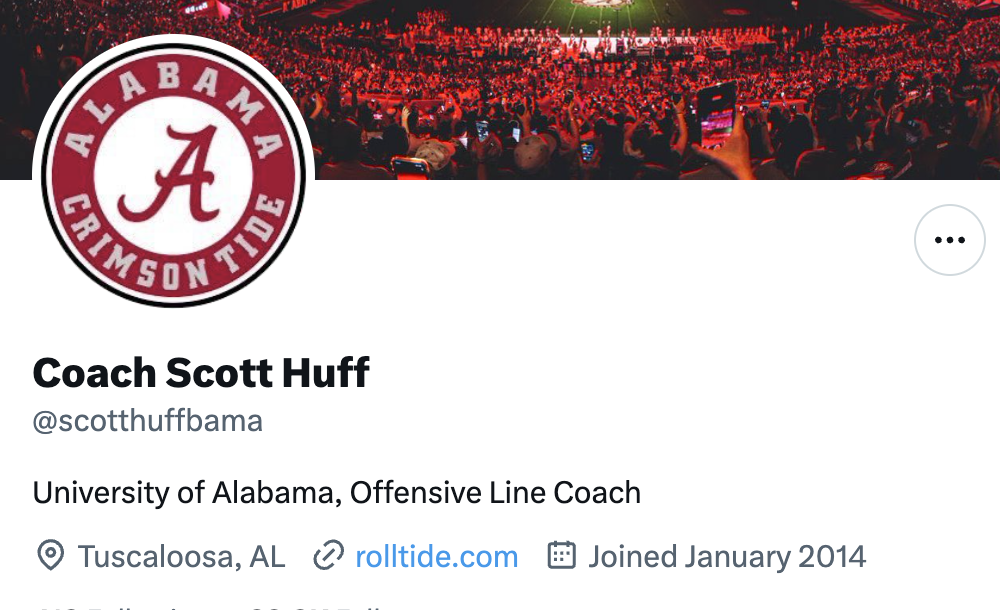1000x610 pixels.
Task: Click the Joined January 2014 text
Action: pyautogui.click(x=727, y=556)
